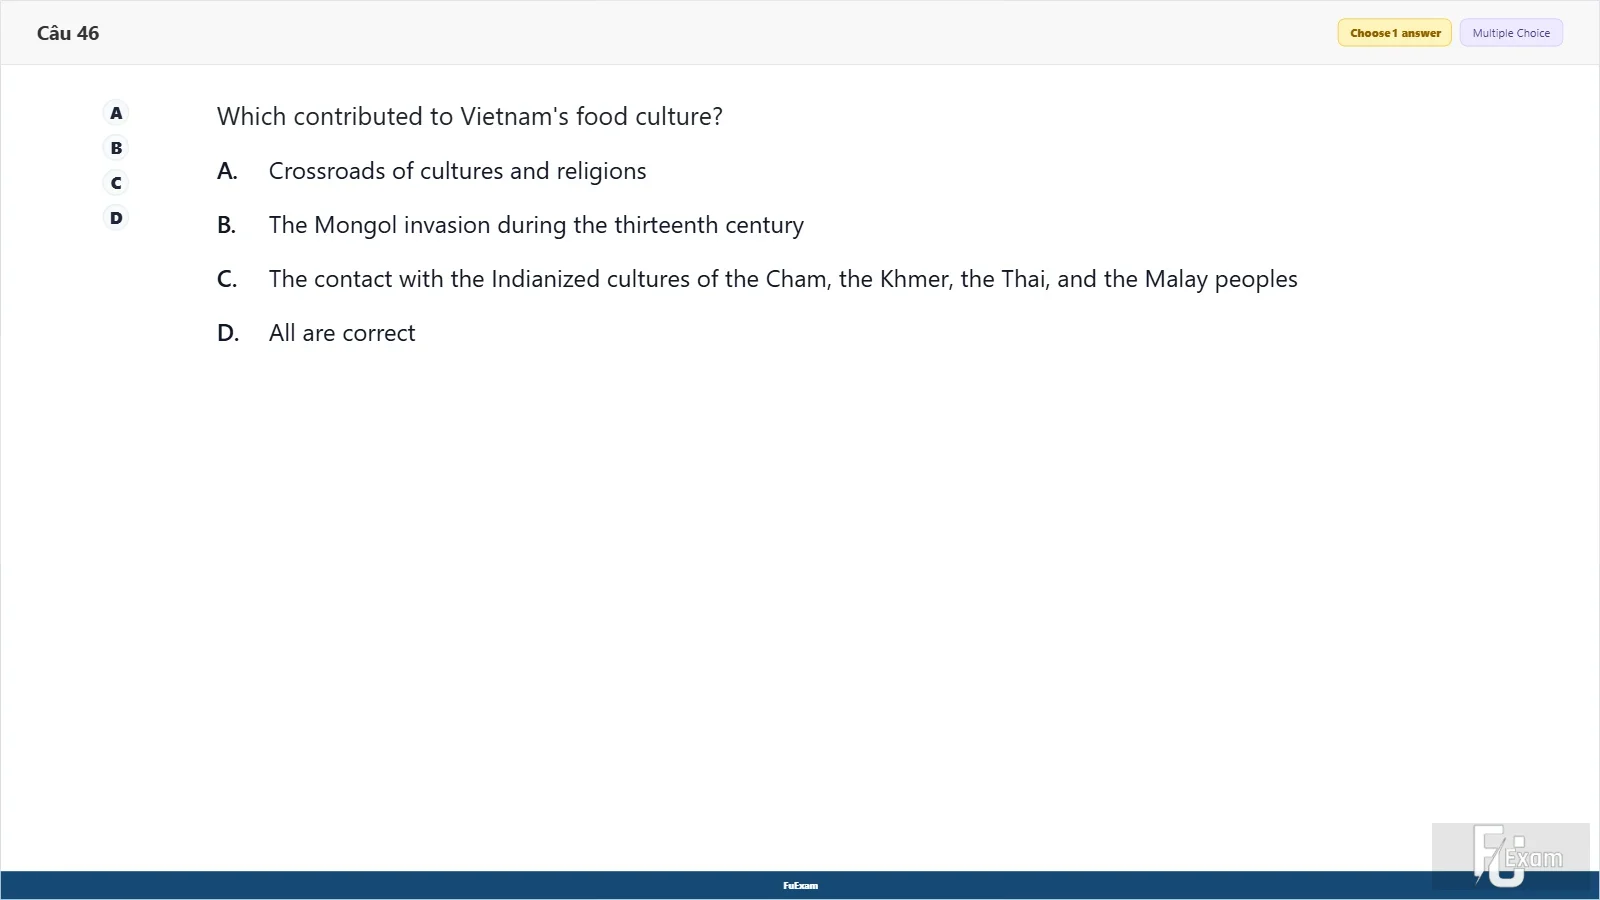Screen dimensions: 1600x900
Task: Click the grey question header bar
Action: (800, 33)
